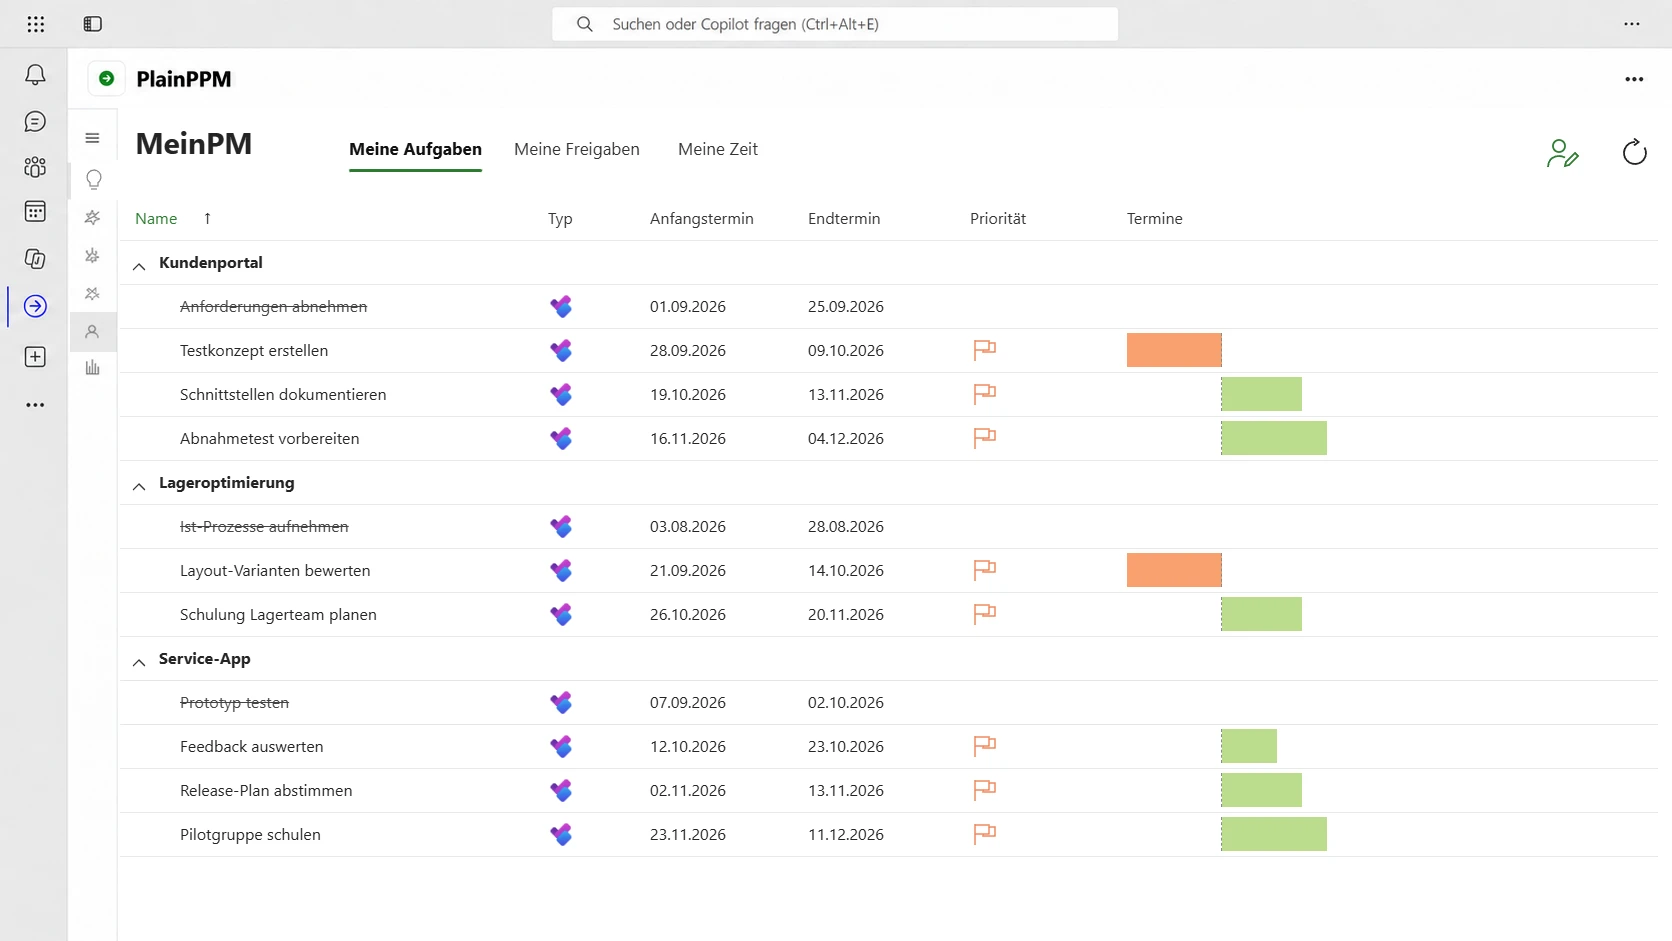Image resolution: width=1672 pixels, height=941 pixels.
Task: Click the add apps plus icon
Action: pyautogui.click(x=35, y=357)
